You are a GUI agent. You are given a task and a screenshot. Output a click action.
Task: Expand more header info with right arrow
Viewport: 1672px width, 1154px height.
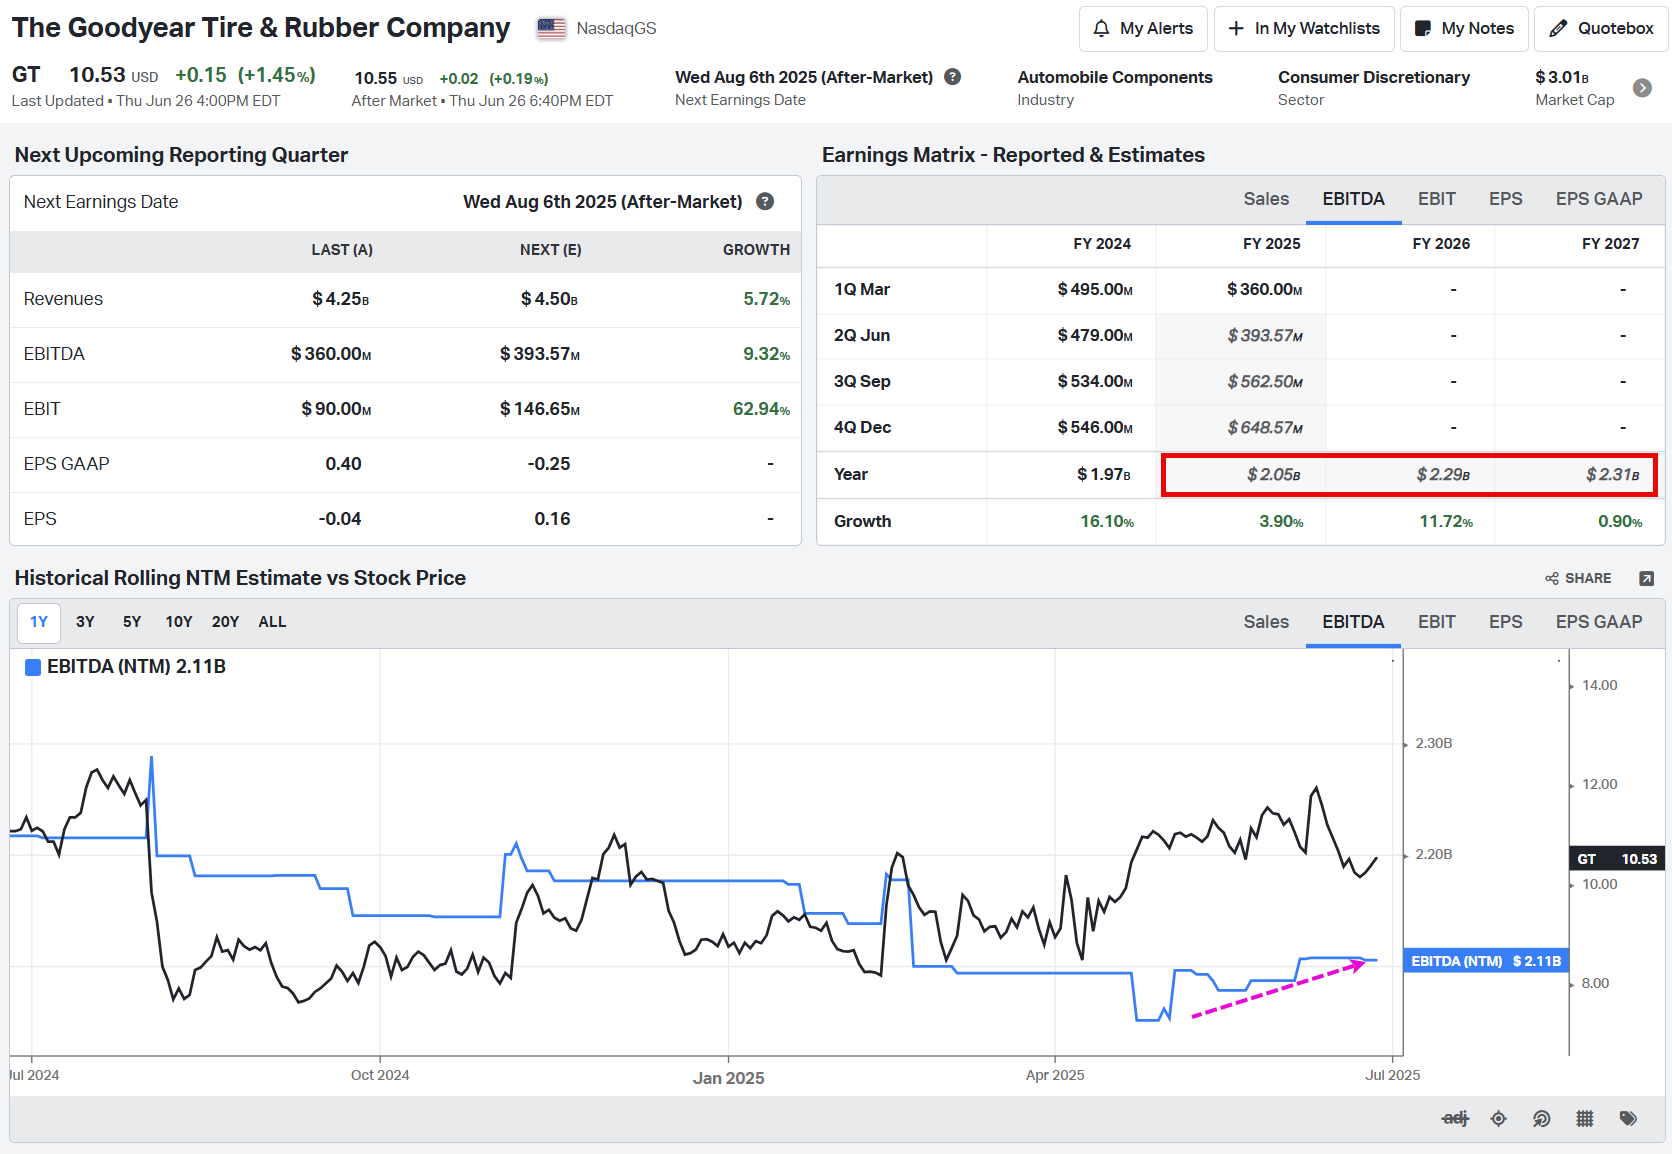click(1642, 88)
